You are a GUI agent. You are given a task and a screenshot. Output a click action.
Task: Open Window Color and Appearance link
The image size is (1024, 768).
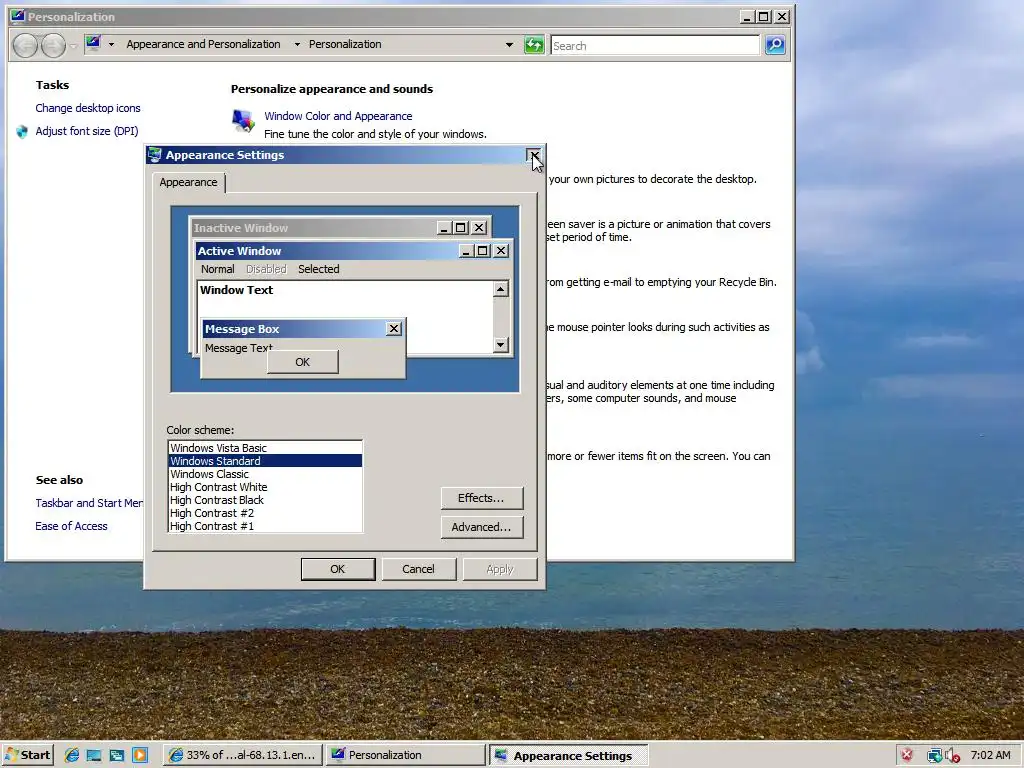pyautogui.click(x=338, y=116)
